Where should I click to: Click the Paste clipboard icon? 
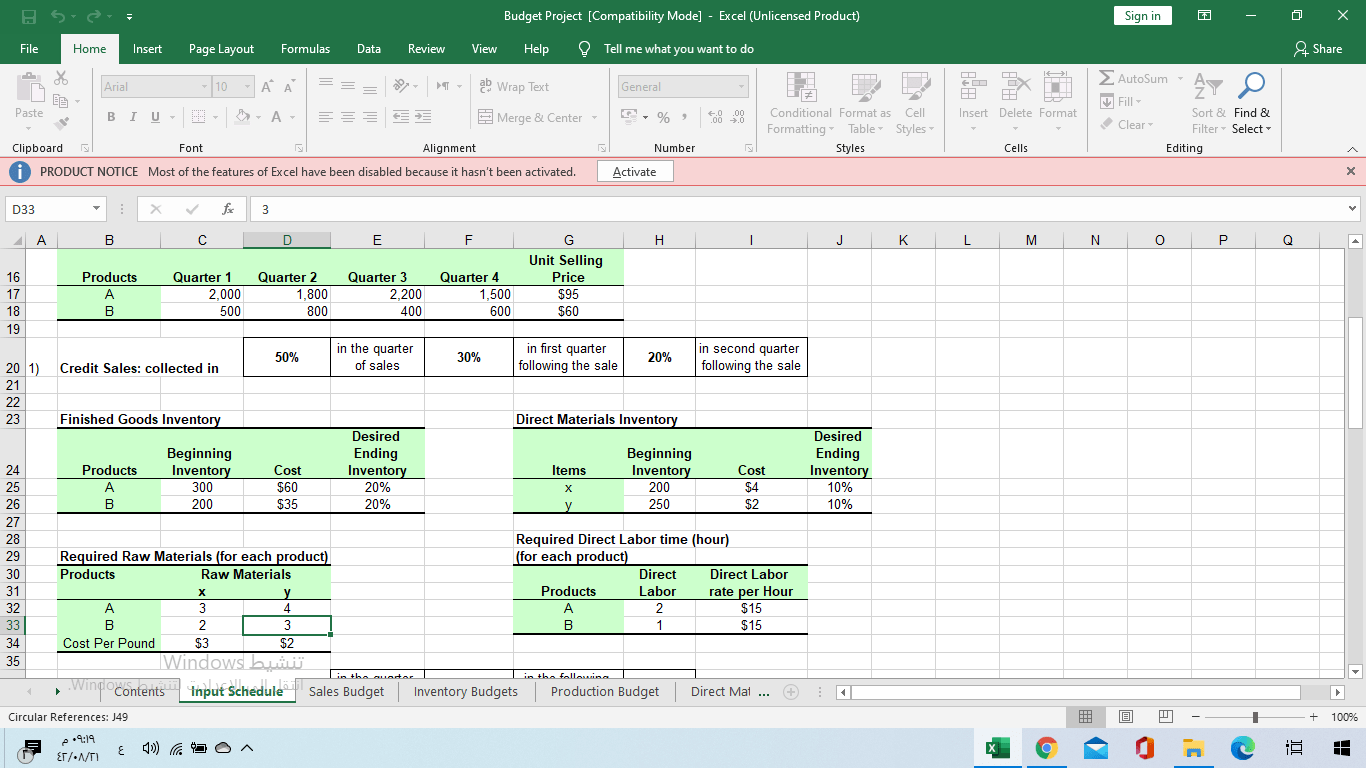29,89
